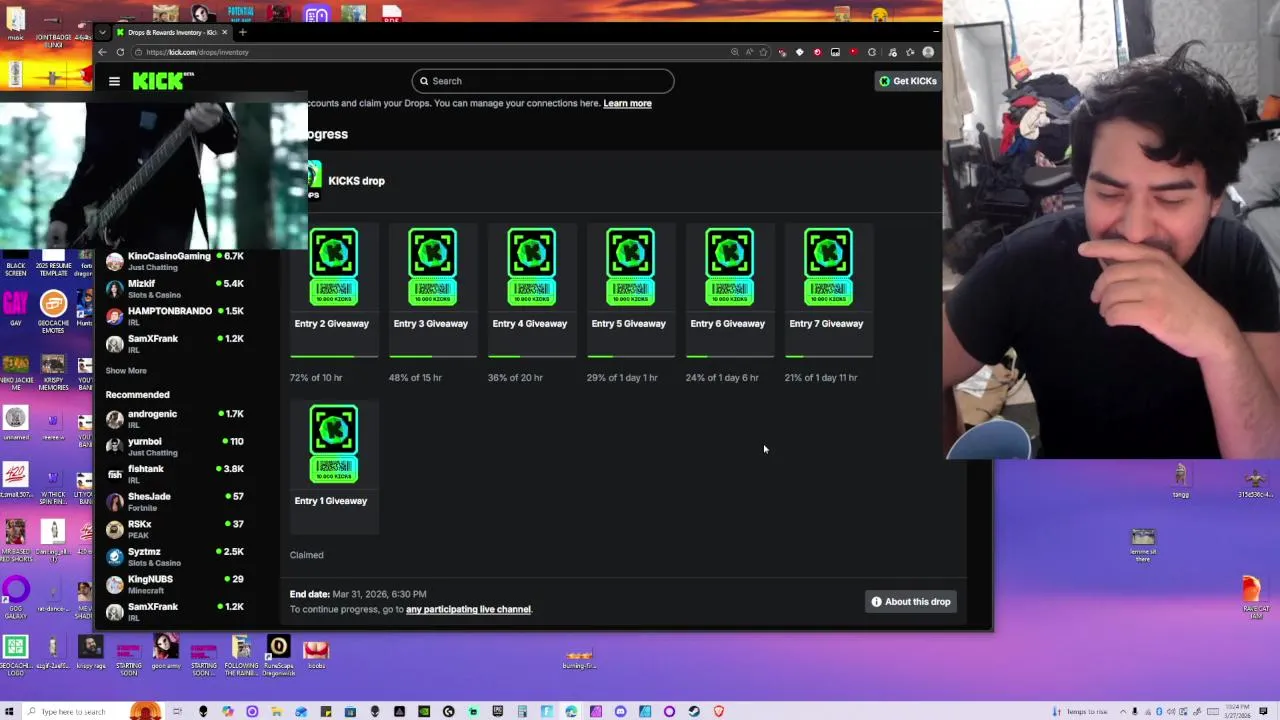Open HAMPTONBRANDO channel in sidebar
Image resolution: width=1280 pixels, height=720 pixels.
coord(175,316)
